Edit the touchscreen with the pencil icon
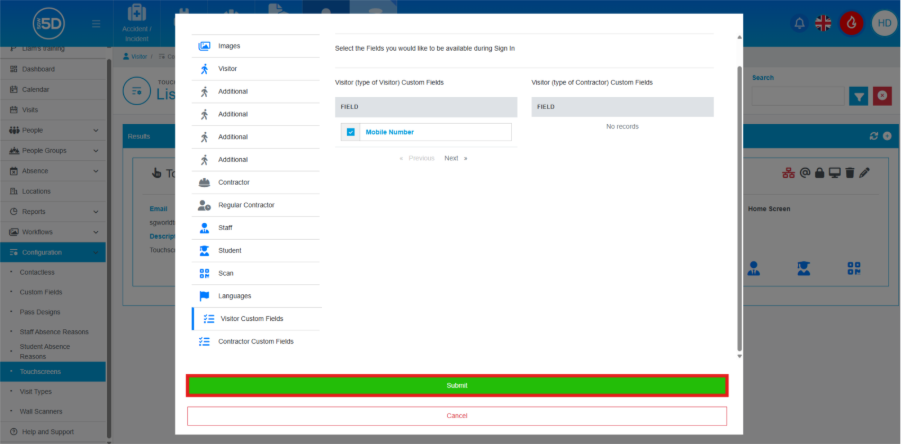The width and height of the screenshot is (903, 444). pos(864,173)
